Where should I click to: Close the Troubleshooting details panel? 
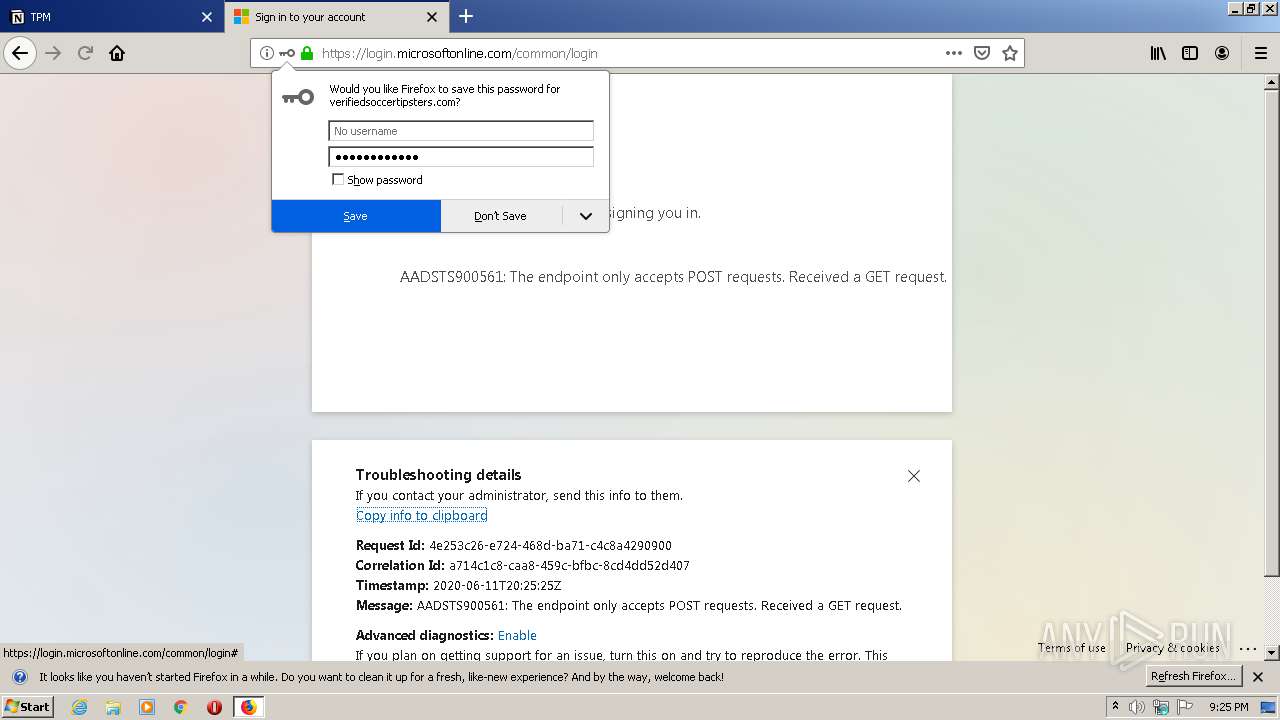[914, 476]
